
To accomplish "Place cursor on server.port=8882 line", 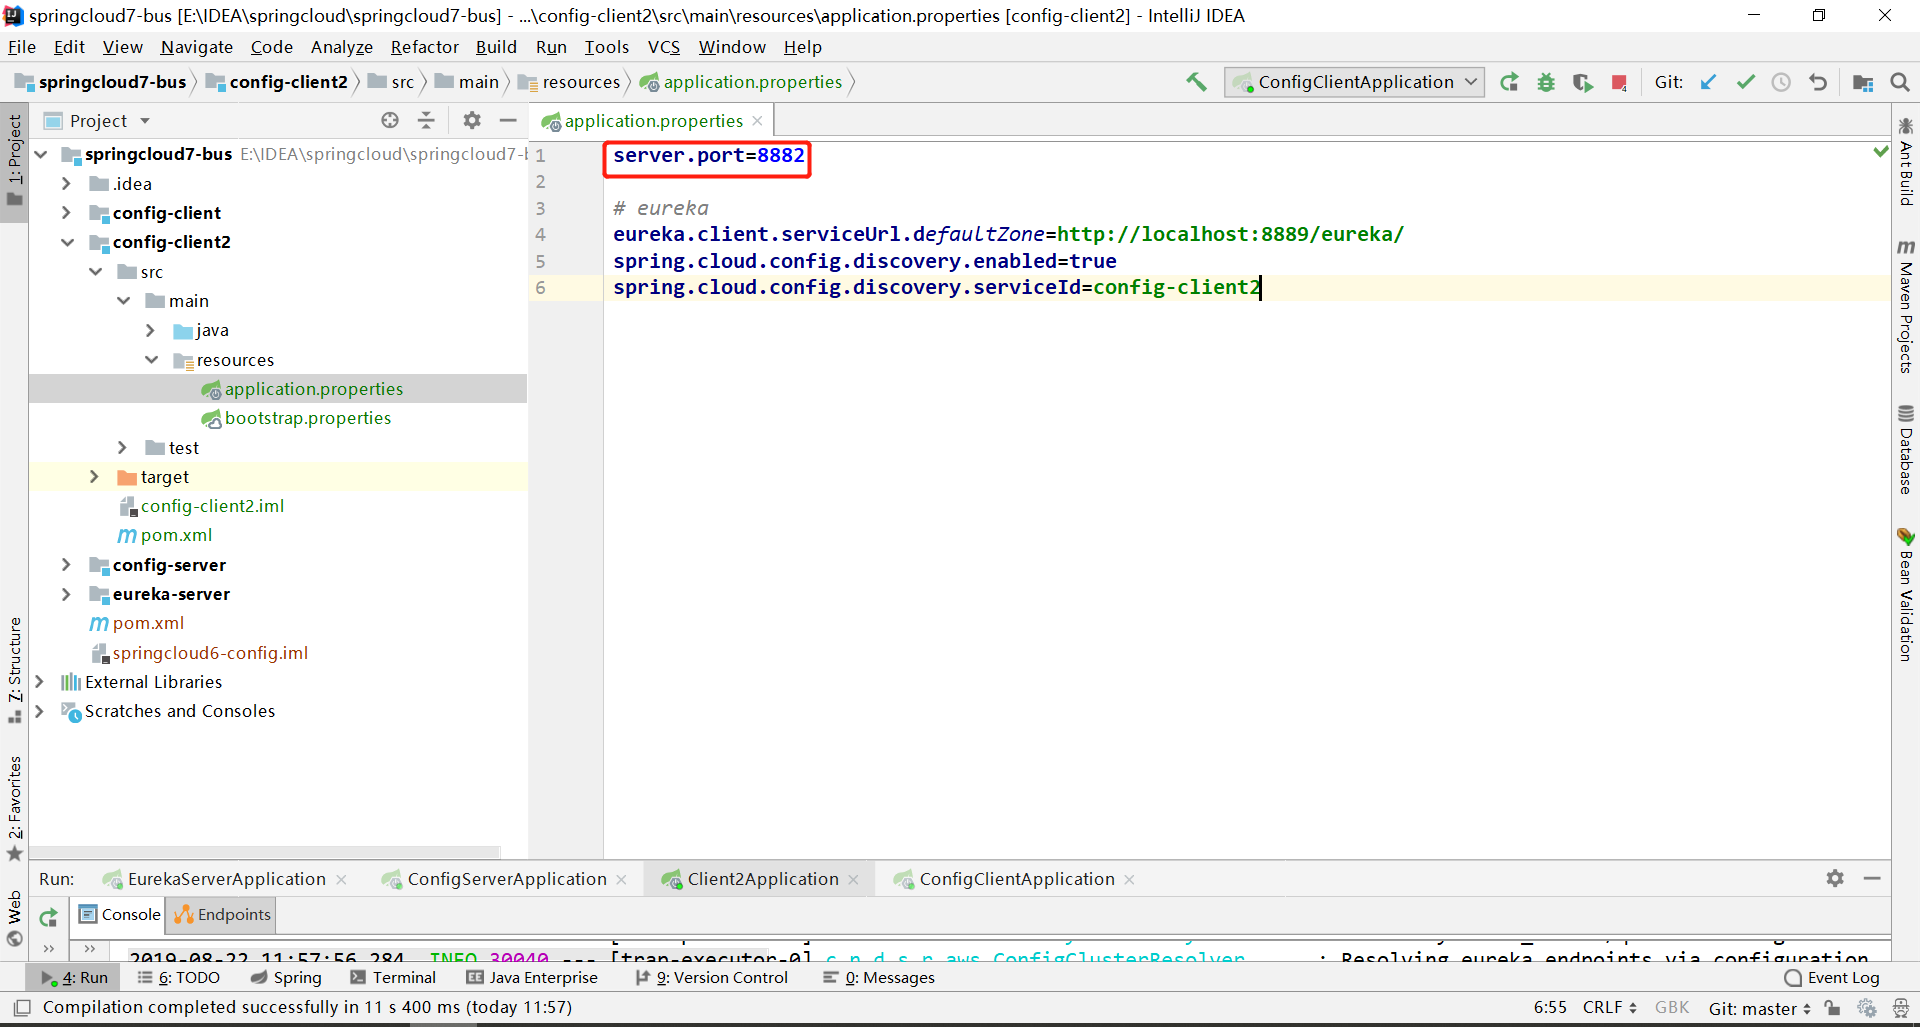I will 708,155.
